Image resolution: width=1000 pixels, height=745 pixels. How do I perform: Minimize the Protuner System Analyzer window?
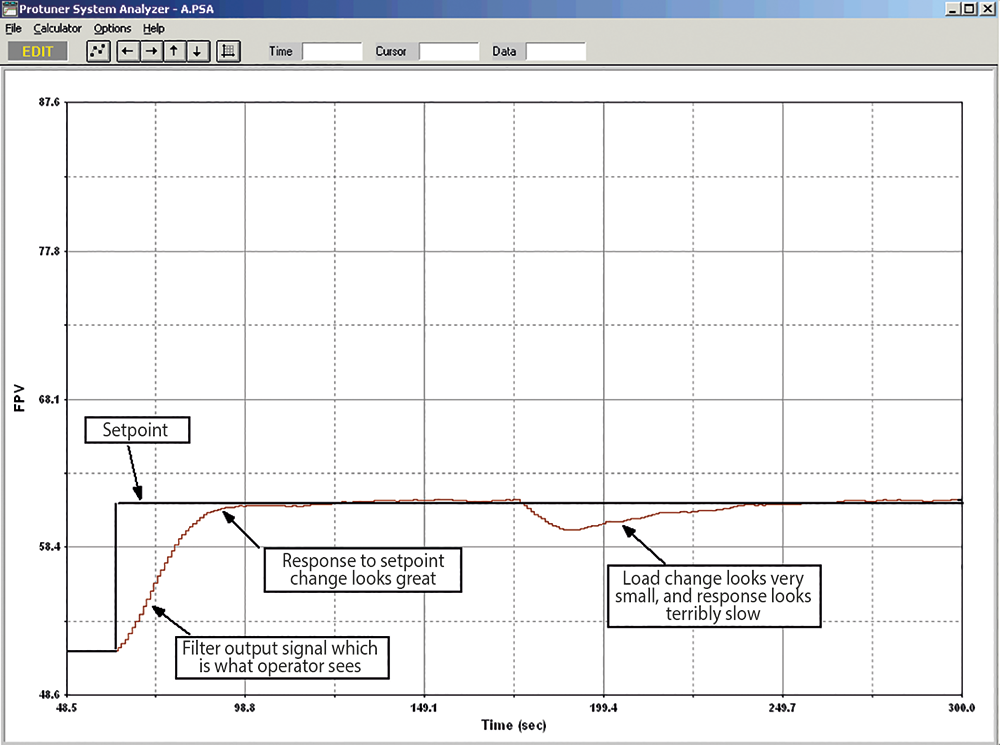(x=953, y=9)
